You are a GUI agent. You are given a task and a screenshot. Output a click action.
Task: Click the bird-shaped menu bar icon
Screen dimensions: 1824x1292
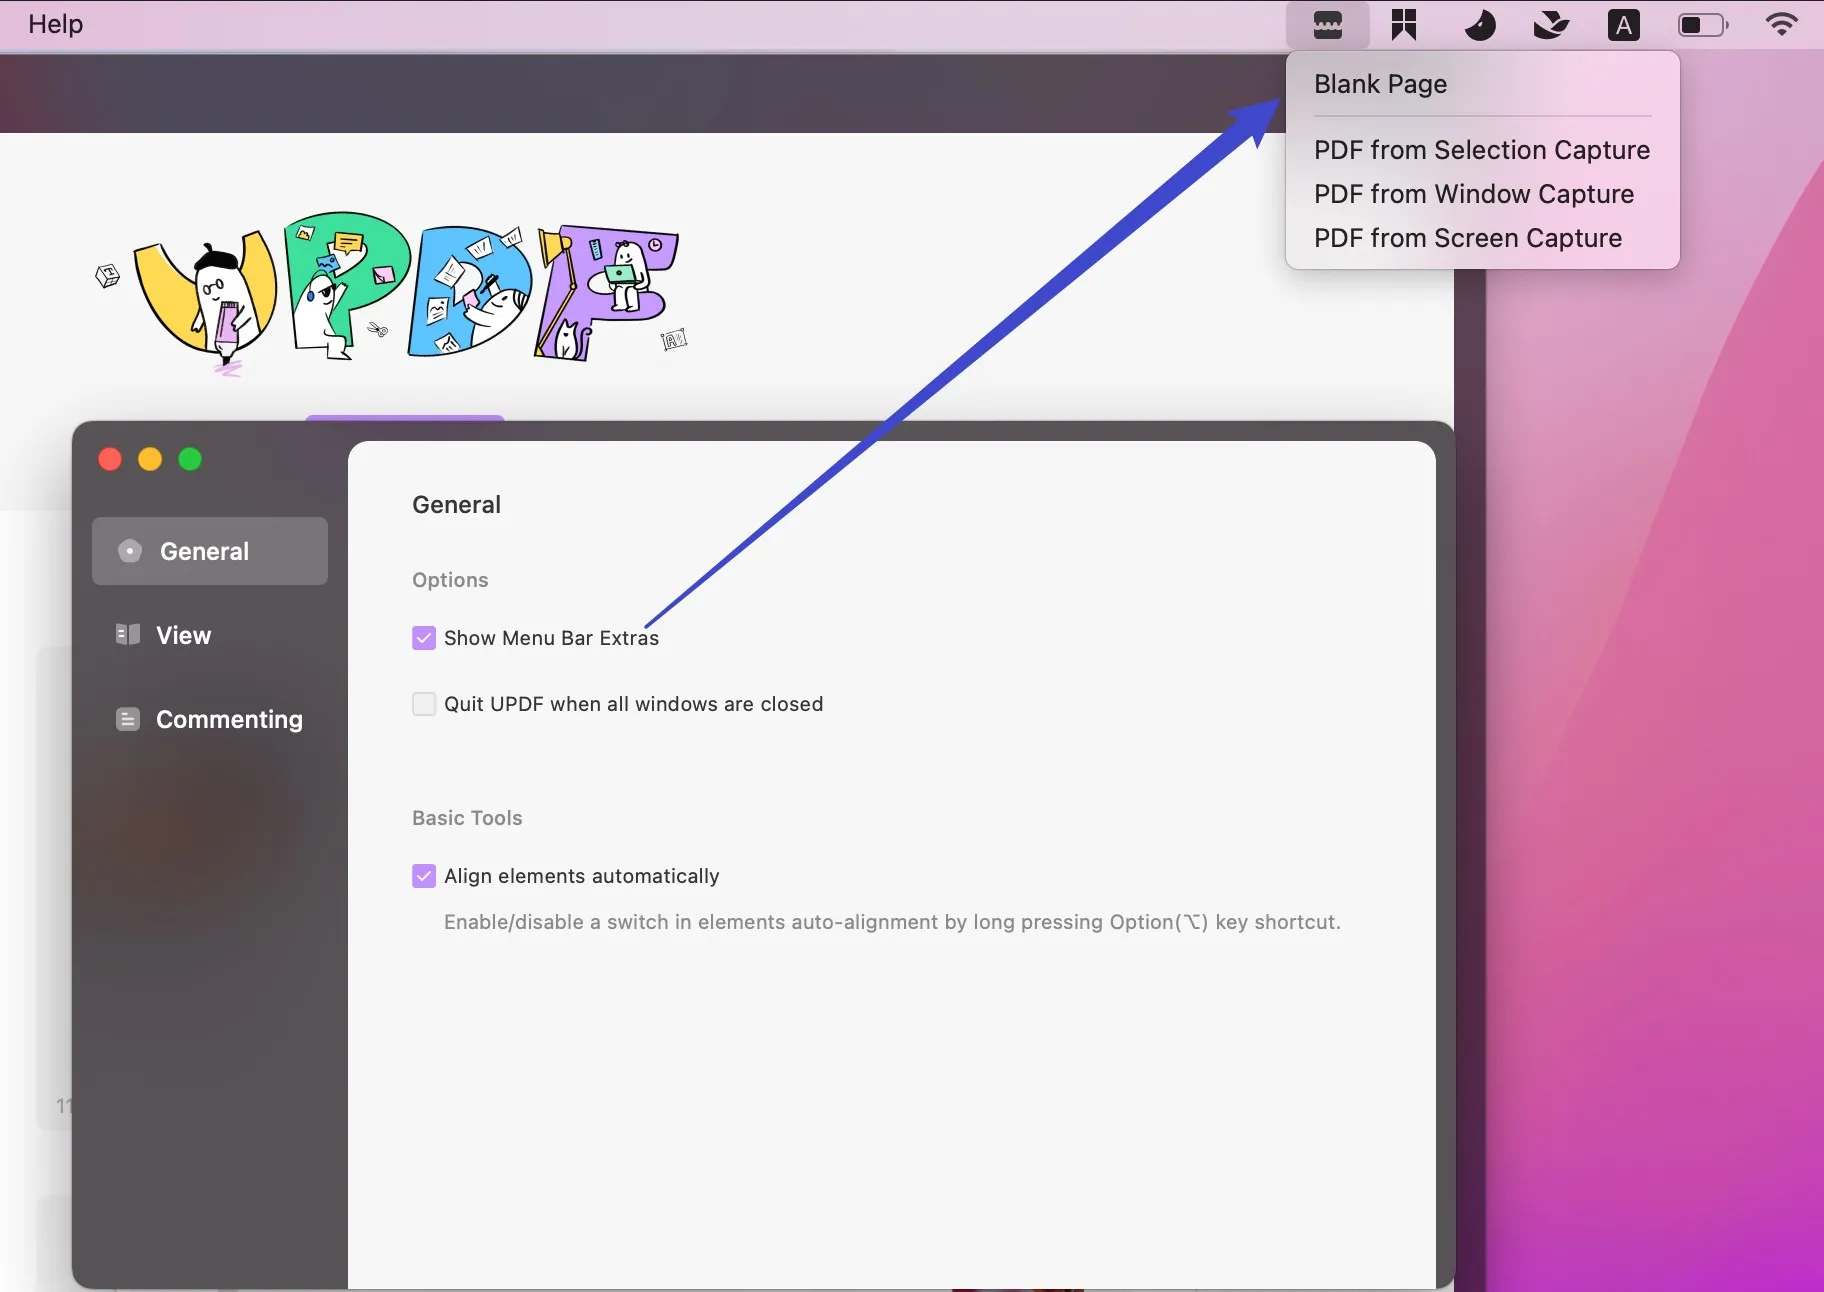click(1551, 25)
